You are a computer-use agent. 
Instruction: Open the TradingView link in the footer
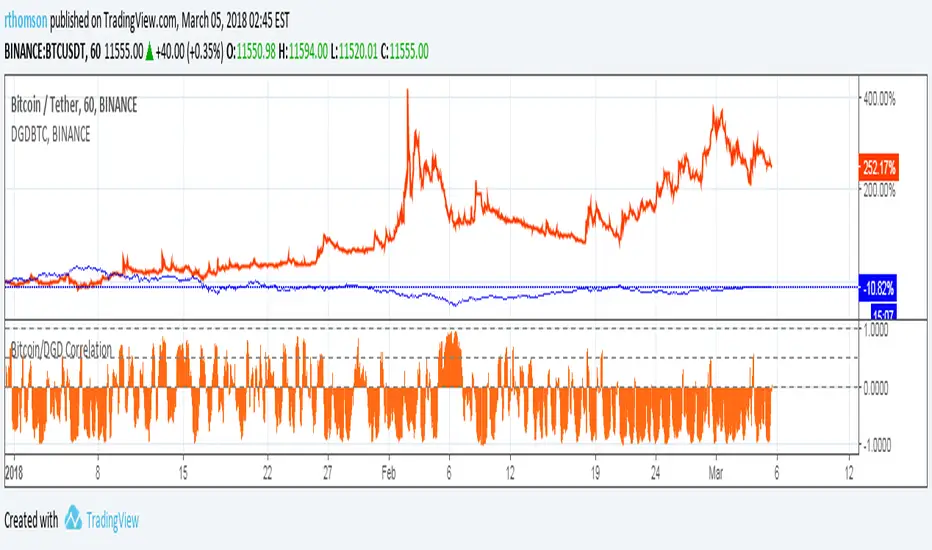112,521
